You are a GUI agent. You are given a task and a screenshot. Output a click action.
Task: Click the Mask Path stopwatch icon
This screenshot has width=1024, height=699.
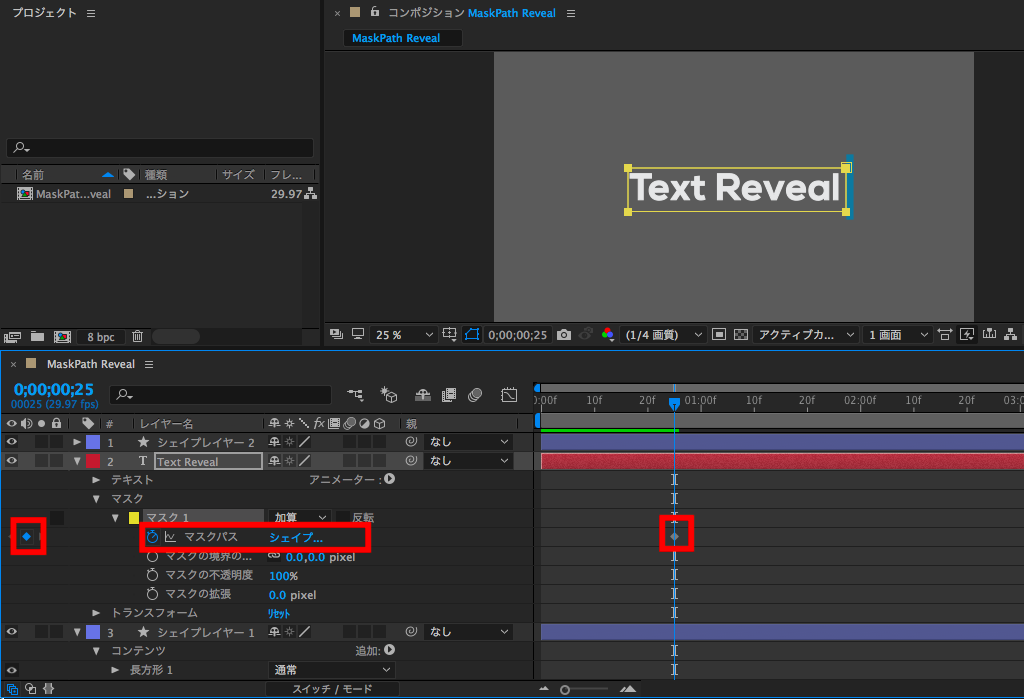[x=153, y=537]
